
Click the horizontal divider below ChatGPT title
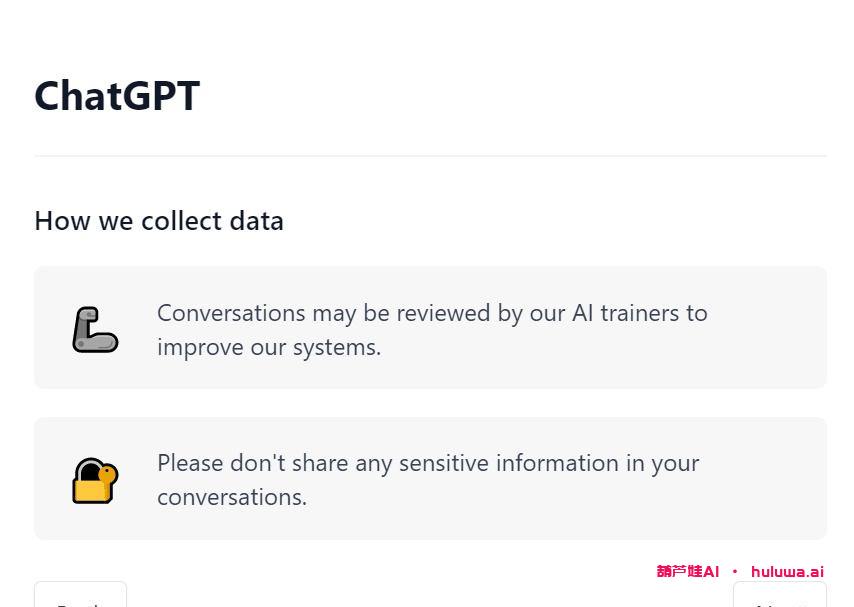[430, 156]
